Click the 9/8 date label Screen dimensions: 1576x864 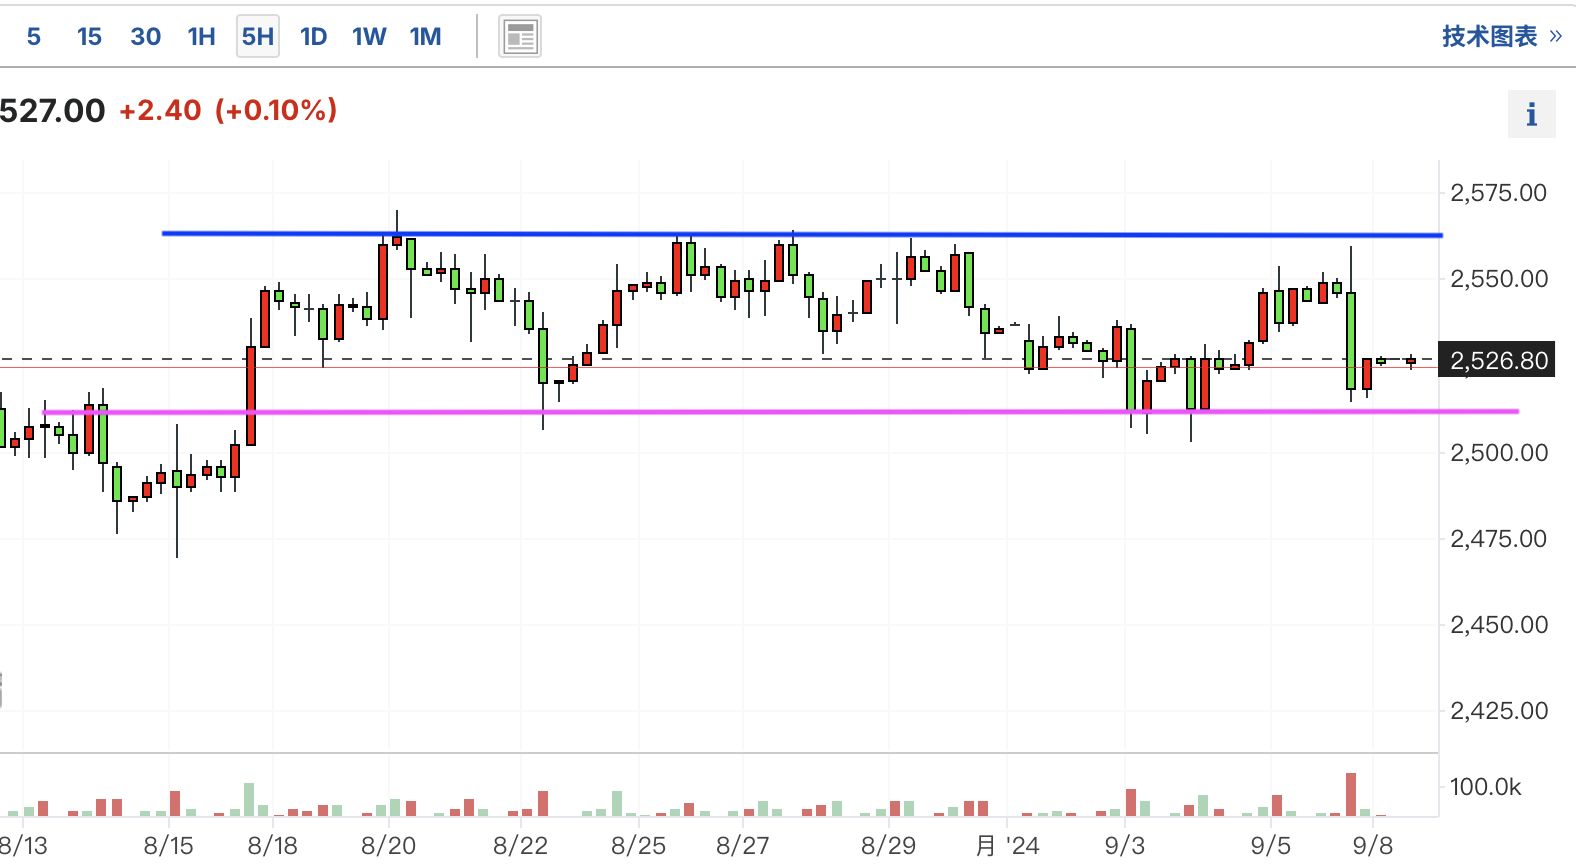(x=1372, y=846)
